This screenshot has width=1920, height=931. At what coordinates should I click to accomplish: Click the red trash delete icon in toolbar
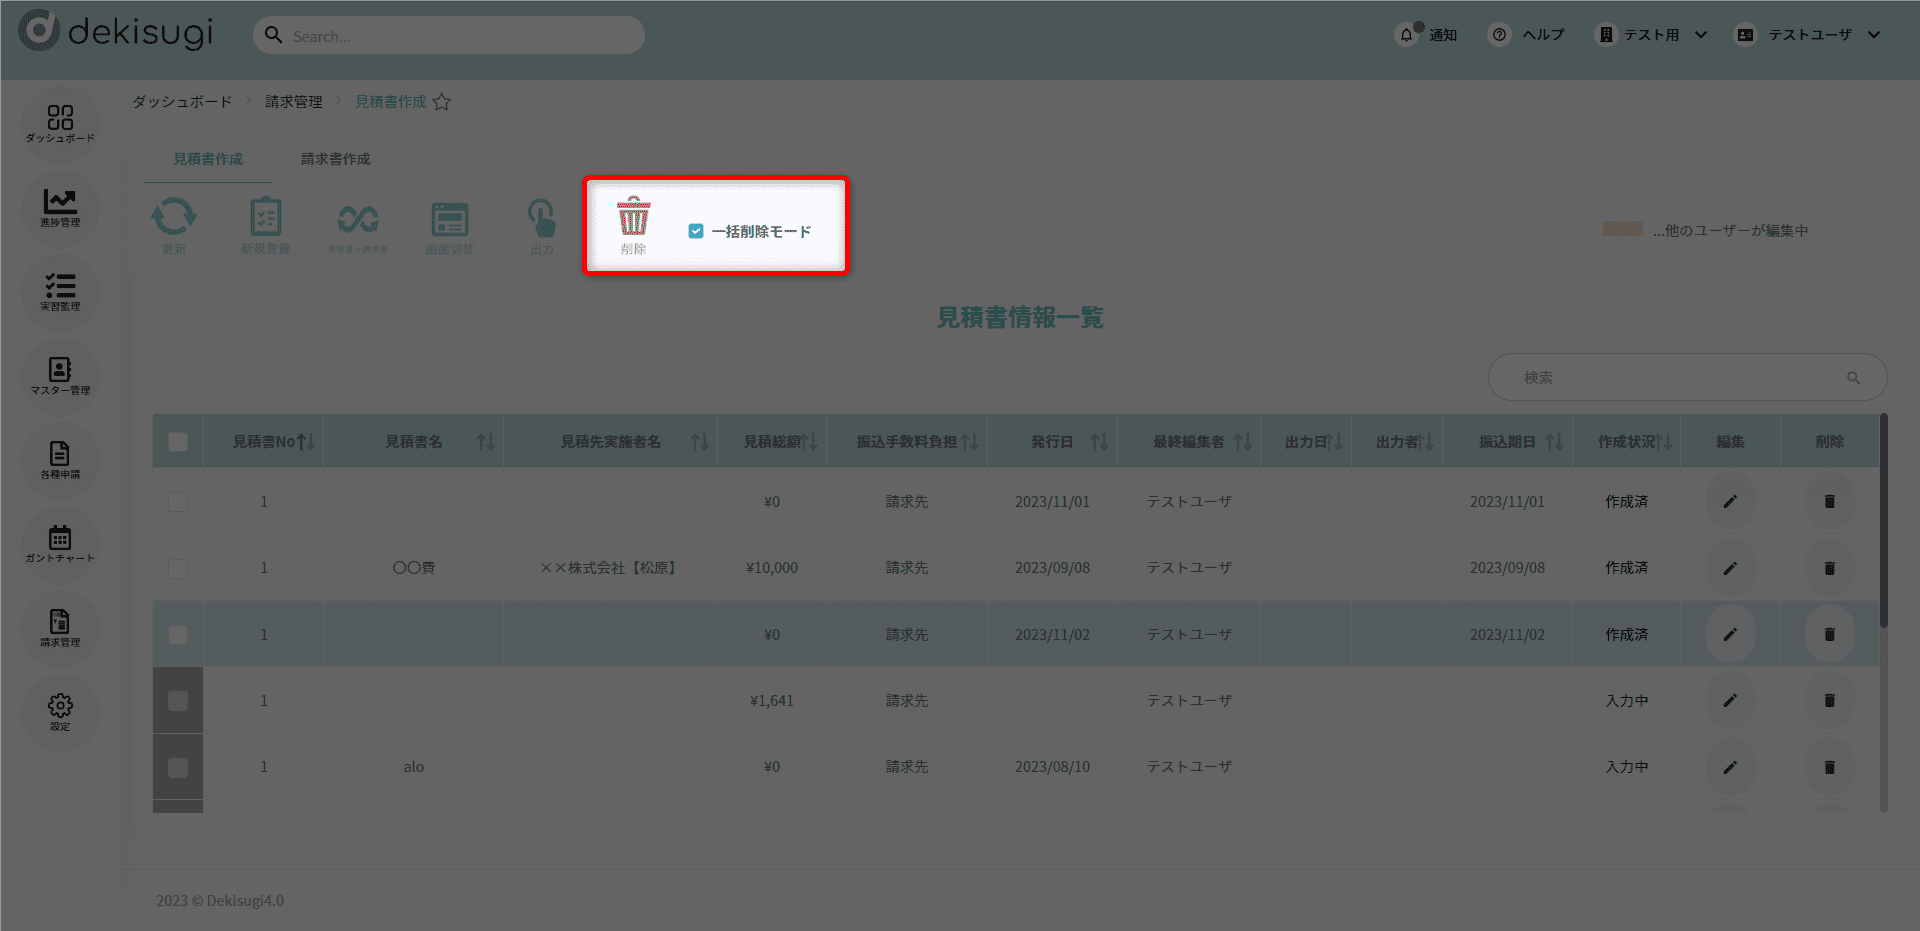[x=633, y=217]
